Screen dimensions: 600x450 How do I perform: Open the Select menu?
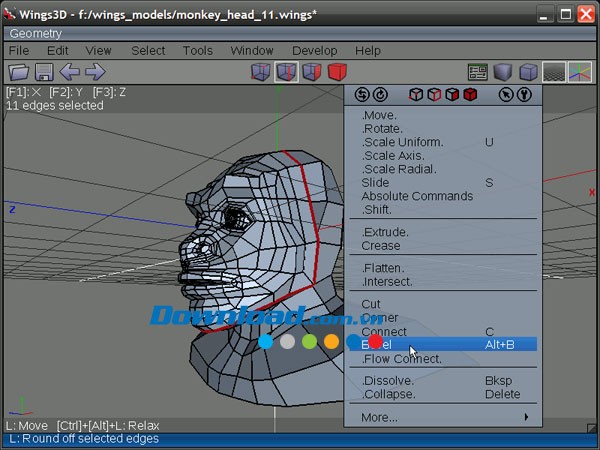click(148, 51)
